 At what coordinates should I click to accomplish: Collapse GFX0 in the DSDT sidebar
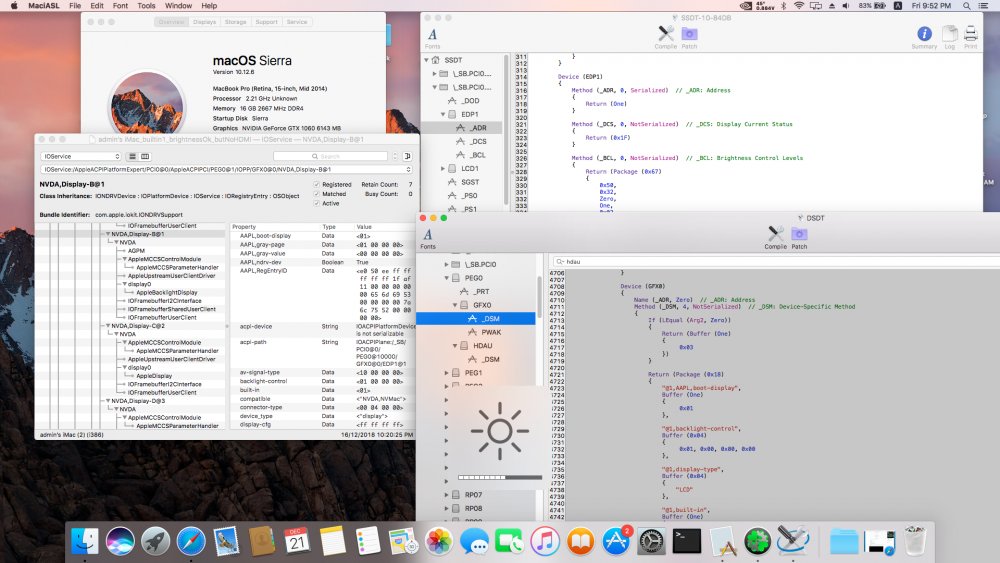pos(455,305)
